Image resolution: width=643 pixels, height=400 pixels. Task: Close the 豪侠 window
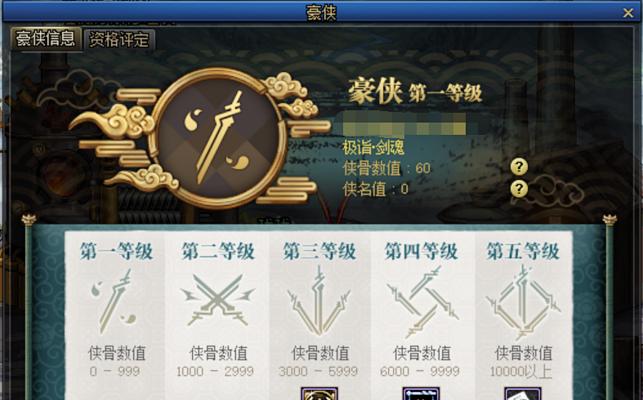(628, 13)
